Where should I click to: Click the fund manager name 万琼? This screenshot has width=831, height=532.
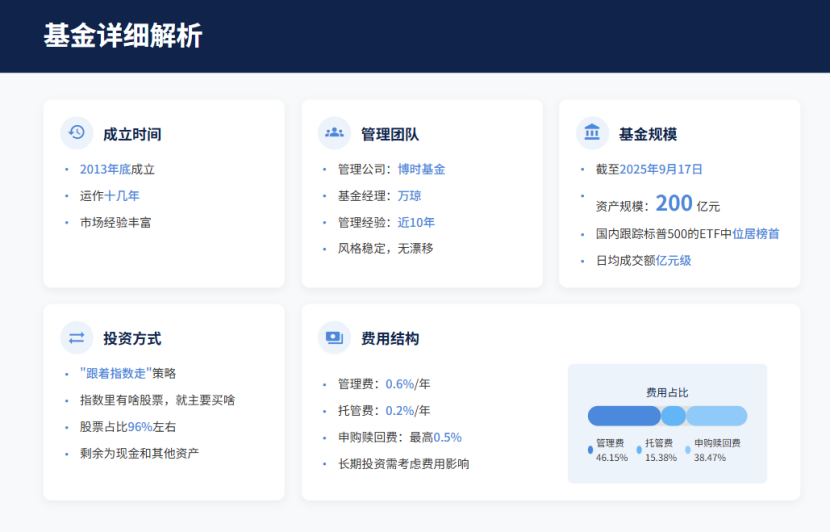click(x=409, y=196)
